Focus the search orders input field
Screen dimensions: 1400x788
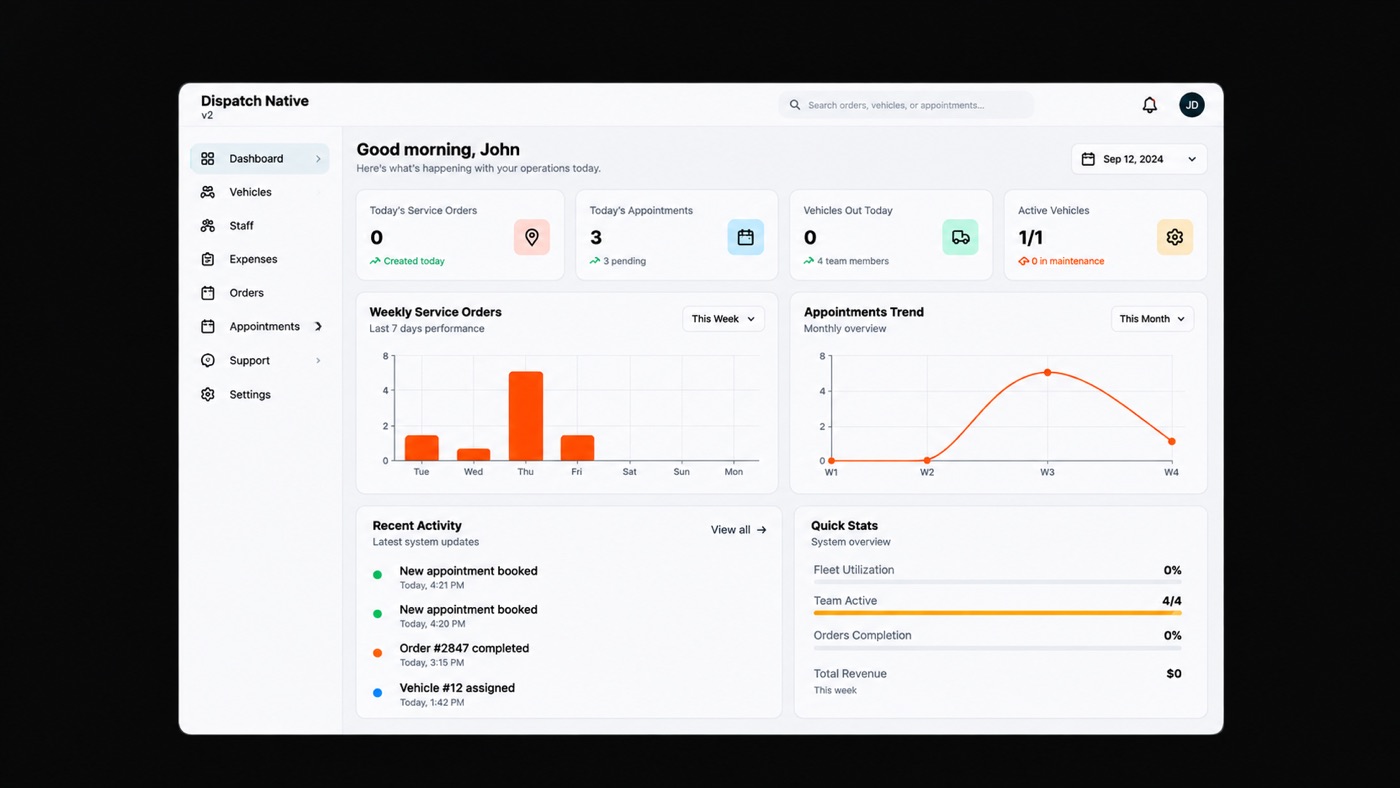tap(906, 105)
